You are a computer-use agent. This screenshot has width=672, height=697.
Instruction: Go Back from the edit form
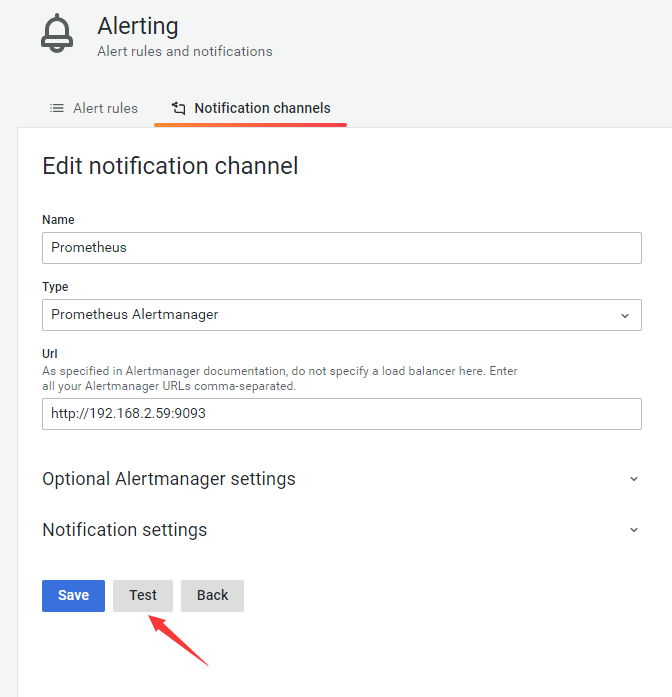[212, 596]
